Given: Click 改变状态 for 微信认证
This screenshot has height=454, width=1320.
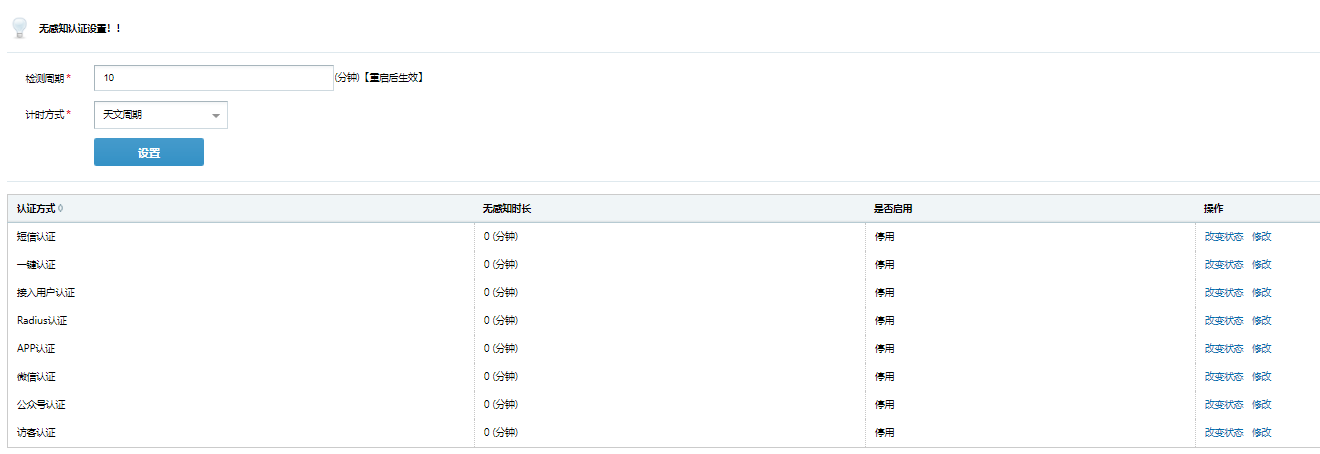Looking at the screenshot, I should coord(1224,377).
